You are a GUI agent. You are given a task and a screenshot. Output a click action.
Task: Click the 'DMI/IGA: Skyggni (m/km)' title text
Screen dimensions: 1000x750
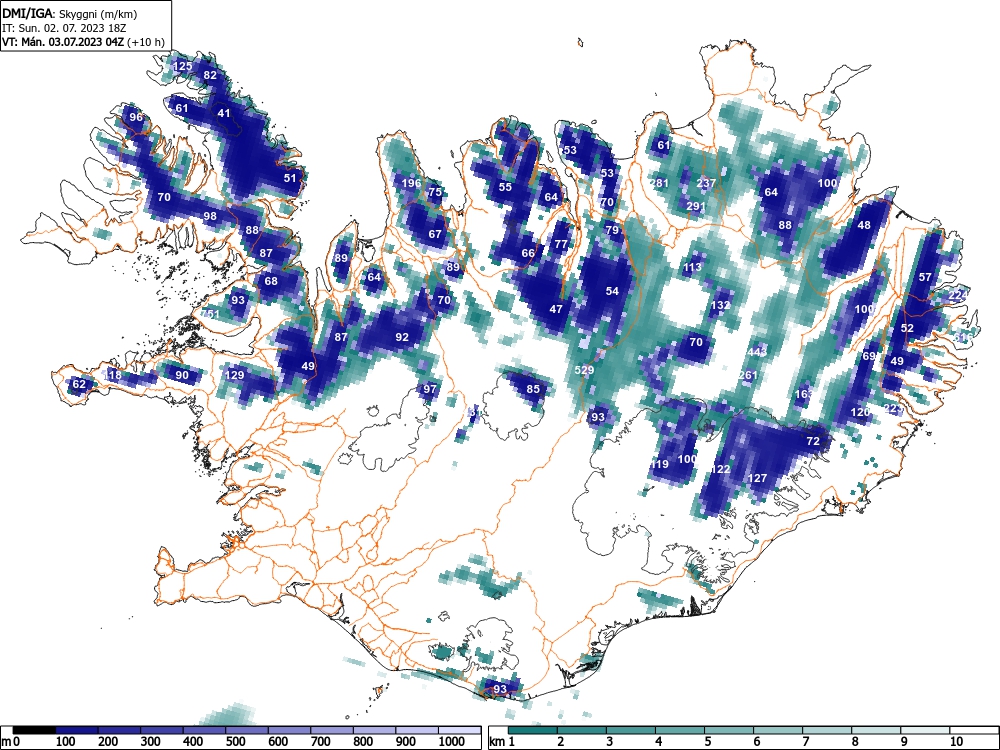(x=70, y=13)
